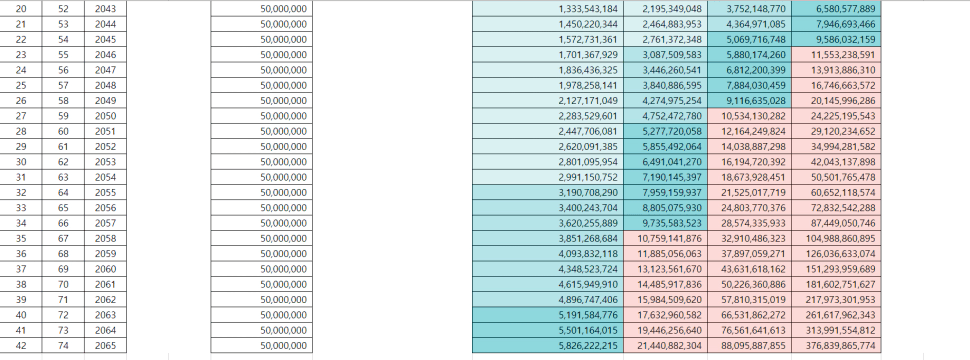
Task: Select cell showing 6,580,577,889
Action: click(836, 9)
